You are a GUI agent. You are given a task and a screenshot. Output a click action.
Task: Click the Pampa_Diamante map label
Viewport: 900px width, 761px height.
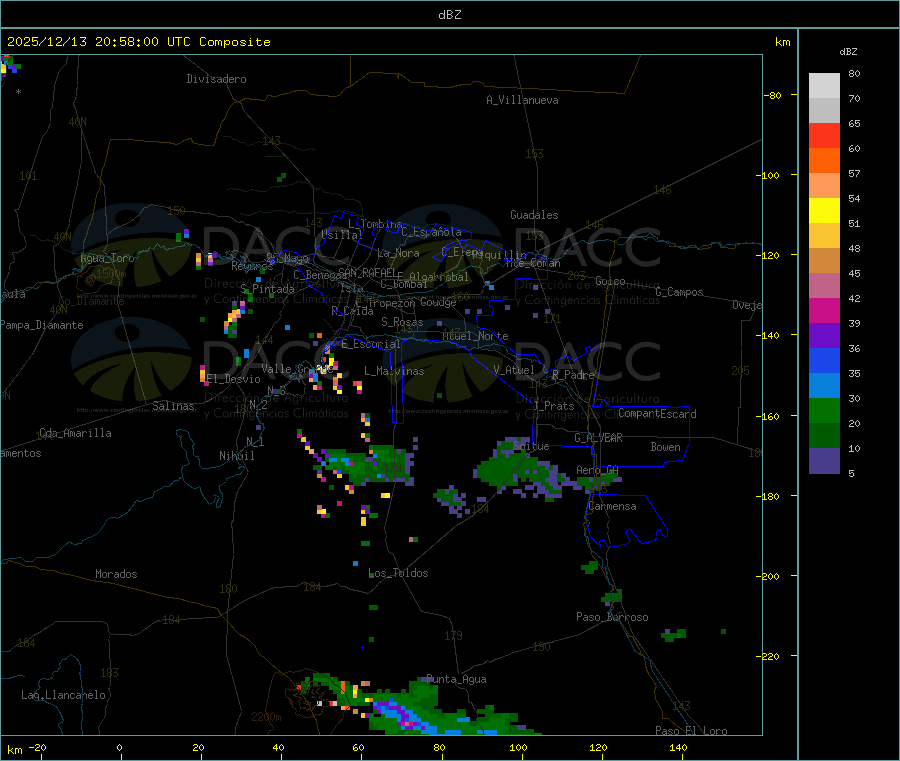coord(42,325)
